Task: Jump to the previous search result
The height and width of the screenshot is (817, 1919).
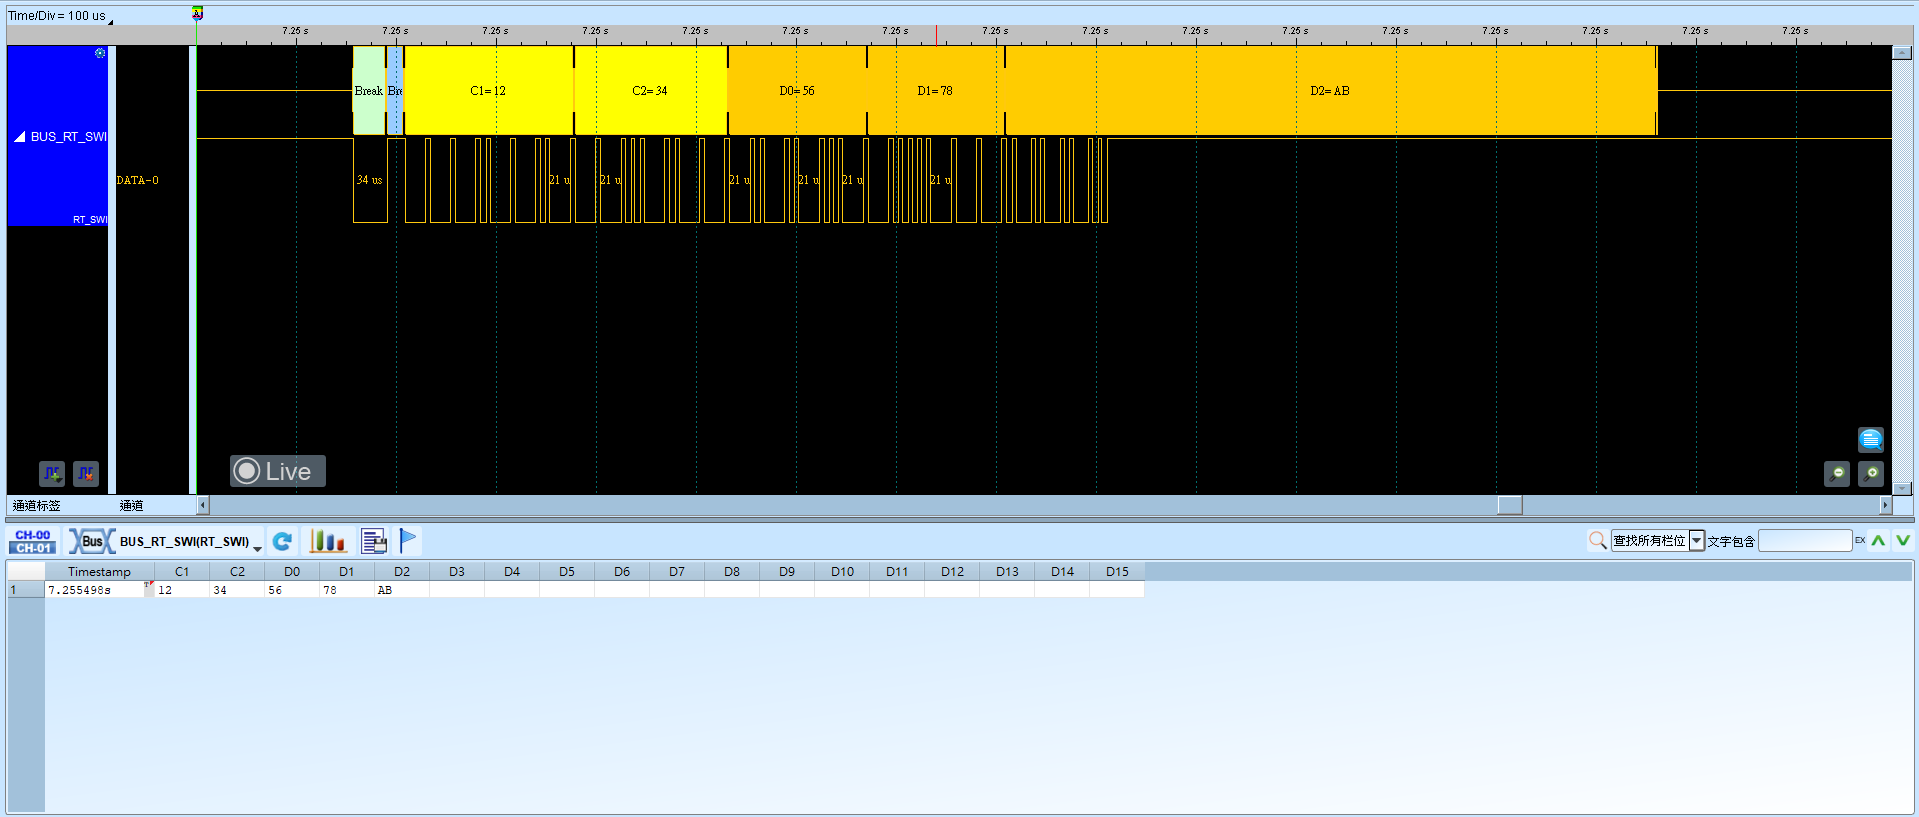Action: pyautogui.click(x=1879, y=541)
